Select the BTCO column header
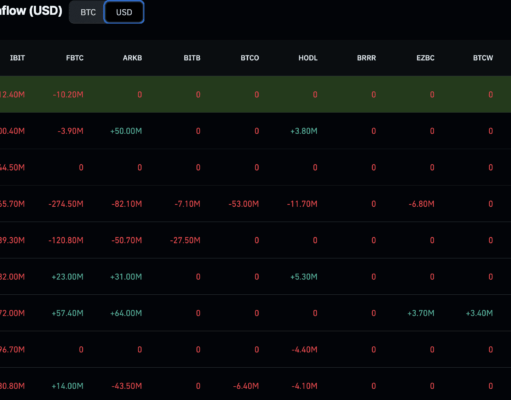Viewport: 511px width, 400px height. pos(250,58)
